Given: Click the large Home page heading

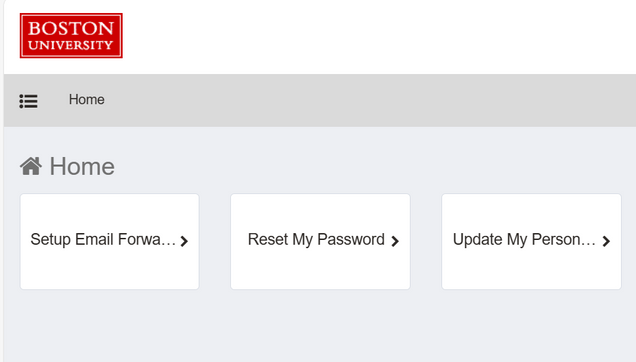Looking at the screenshot, I should click(x=82, y=166).
